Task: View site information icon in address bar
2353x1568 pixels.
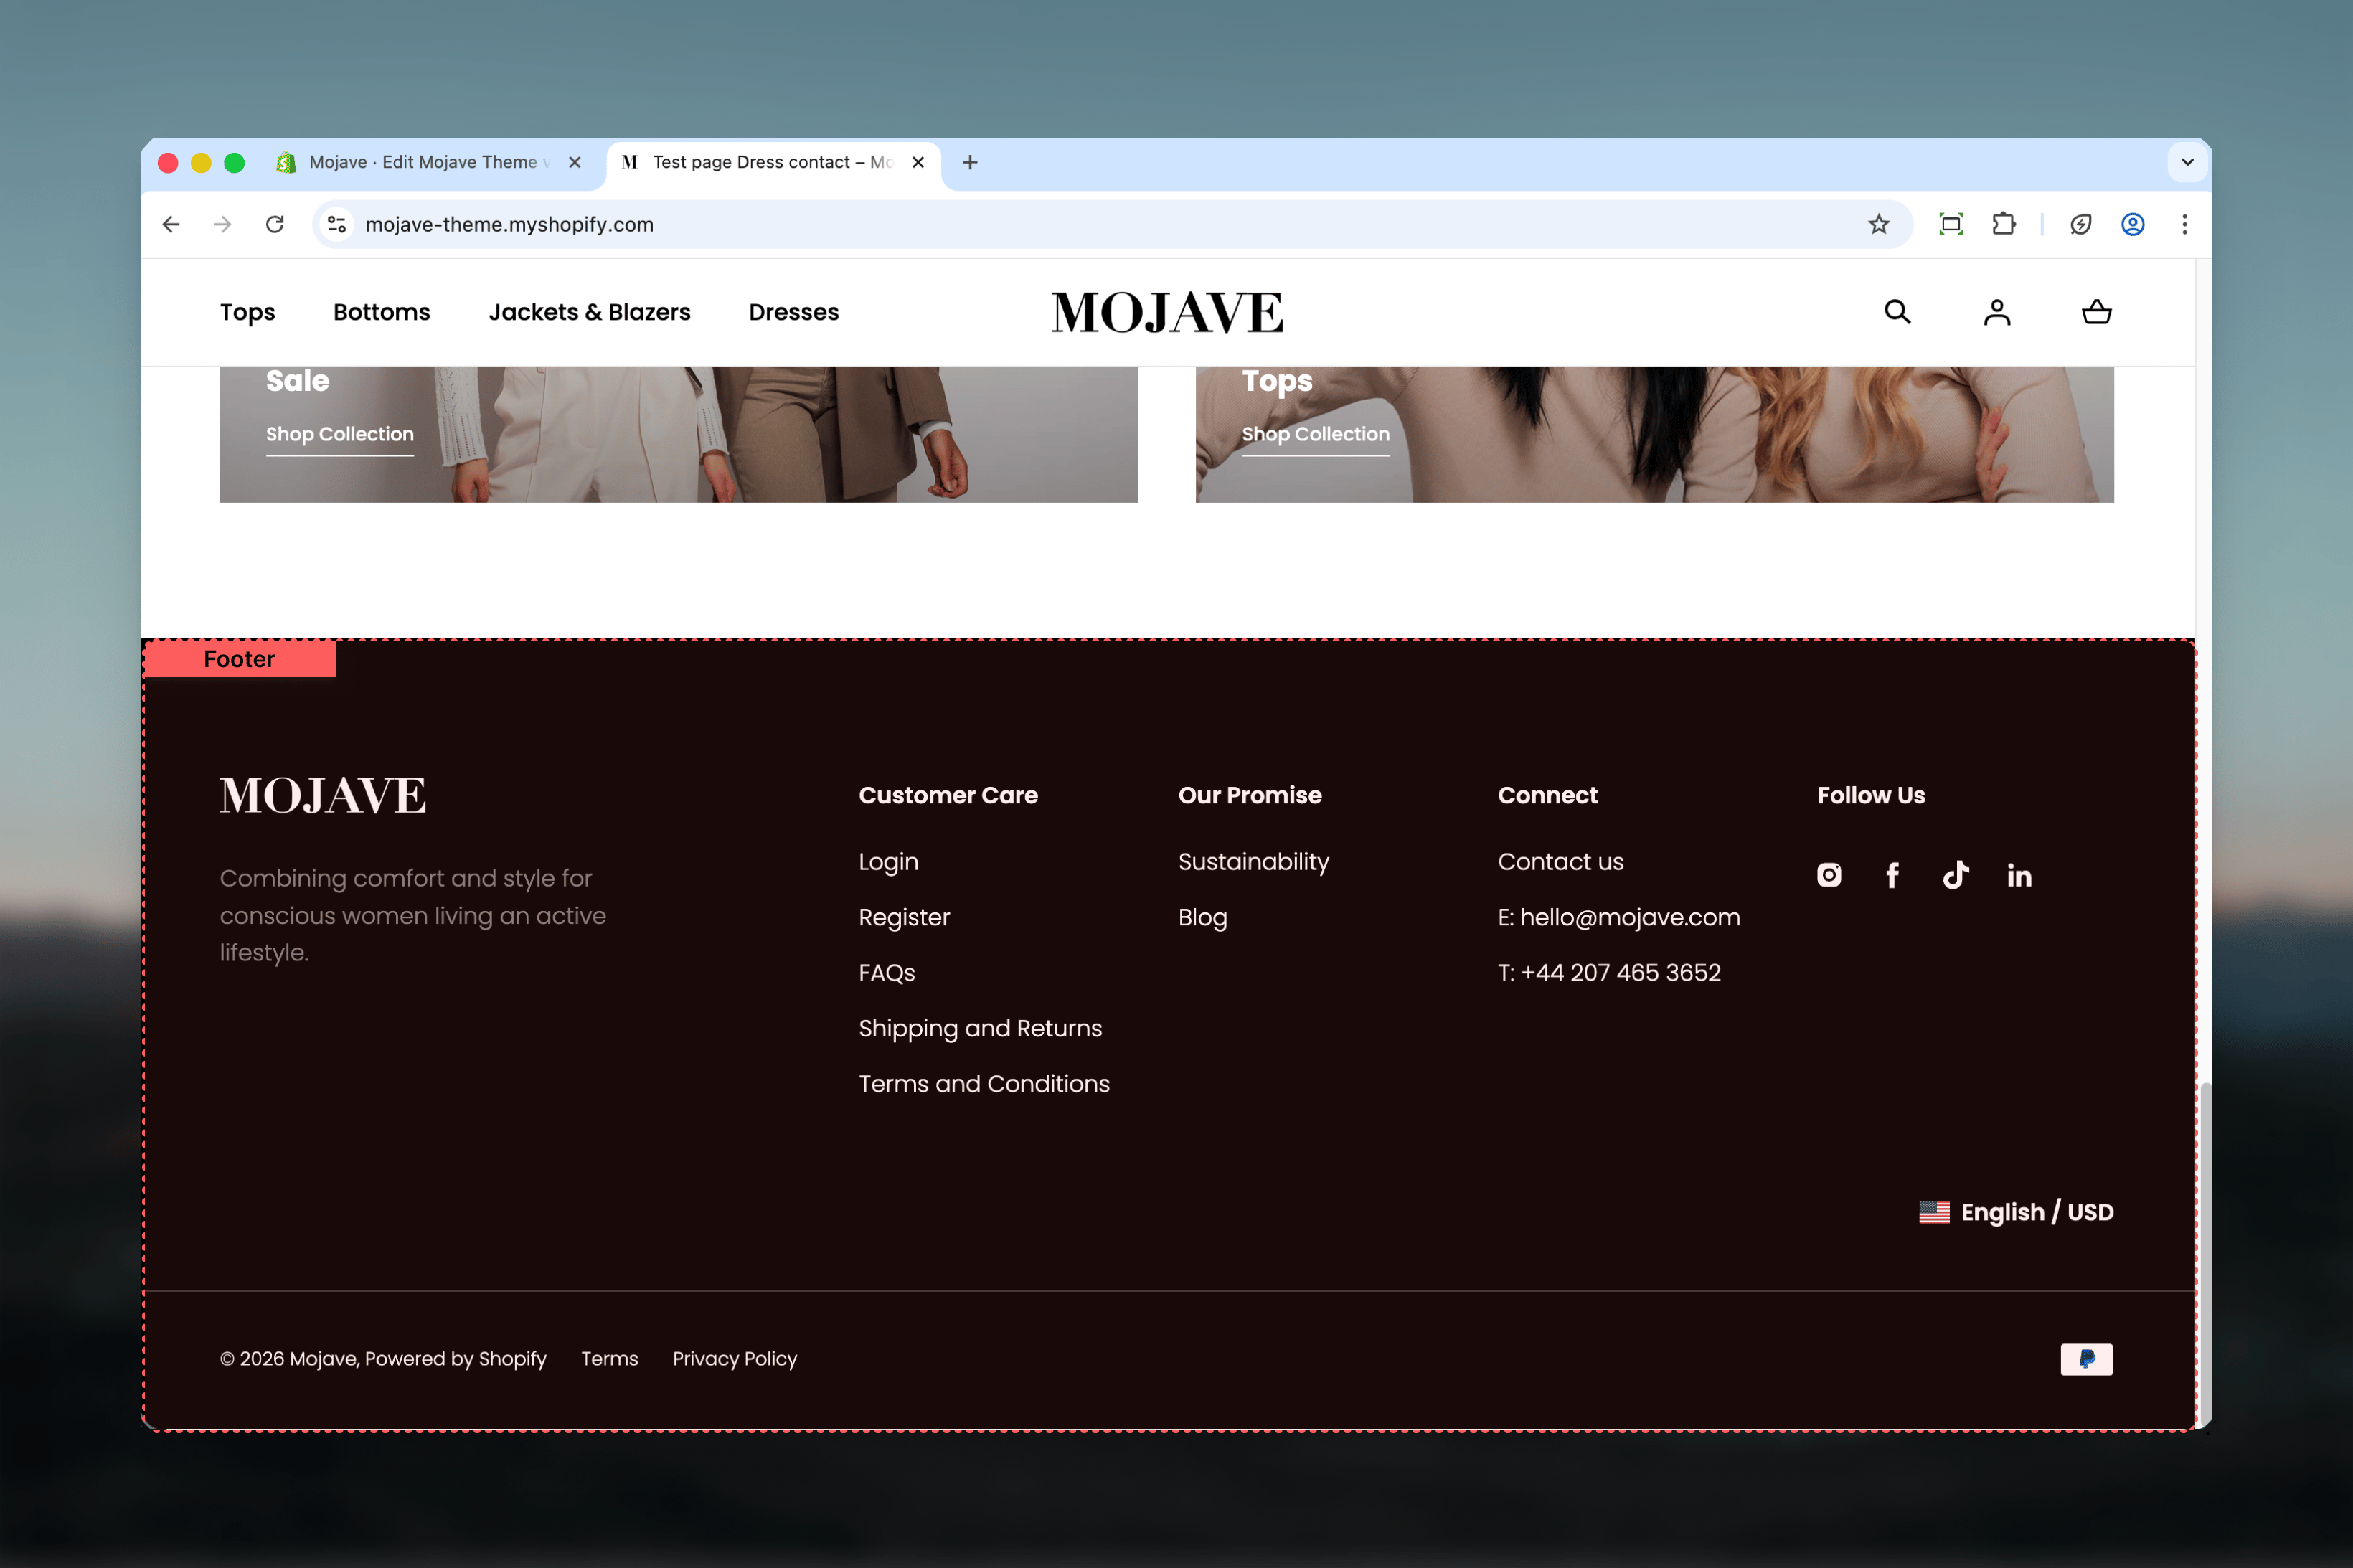Action: click(337, 224)
